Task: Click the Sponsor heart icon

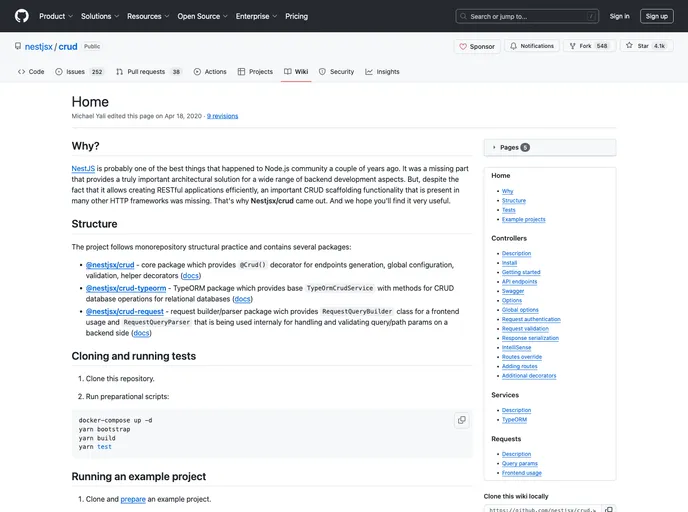Action: (463, 46)
